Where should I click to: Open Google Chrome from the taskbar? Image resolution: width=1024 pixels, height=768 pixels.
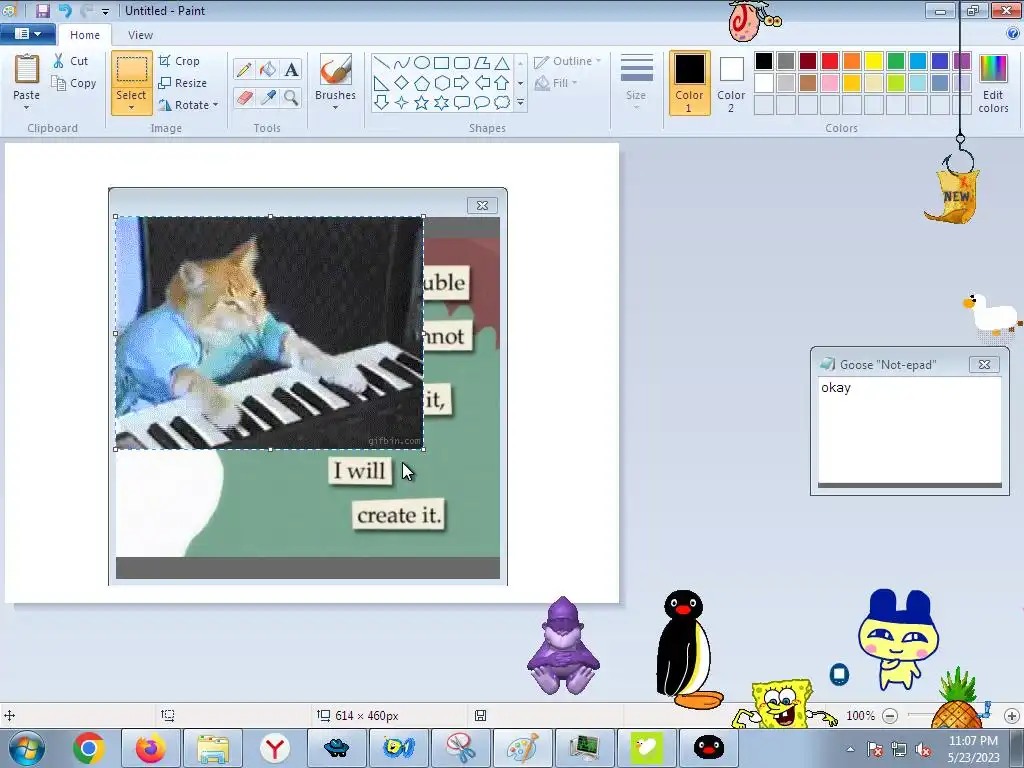point(88,748)
